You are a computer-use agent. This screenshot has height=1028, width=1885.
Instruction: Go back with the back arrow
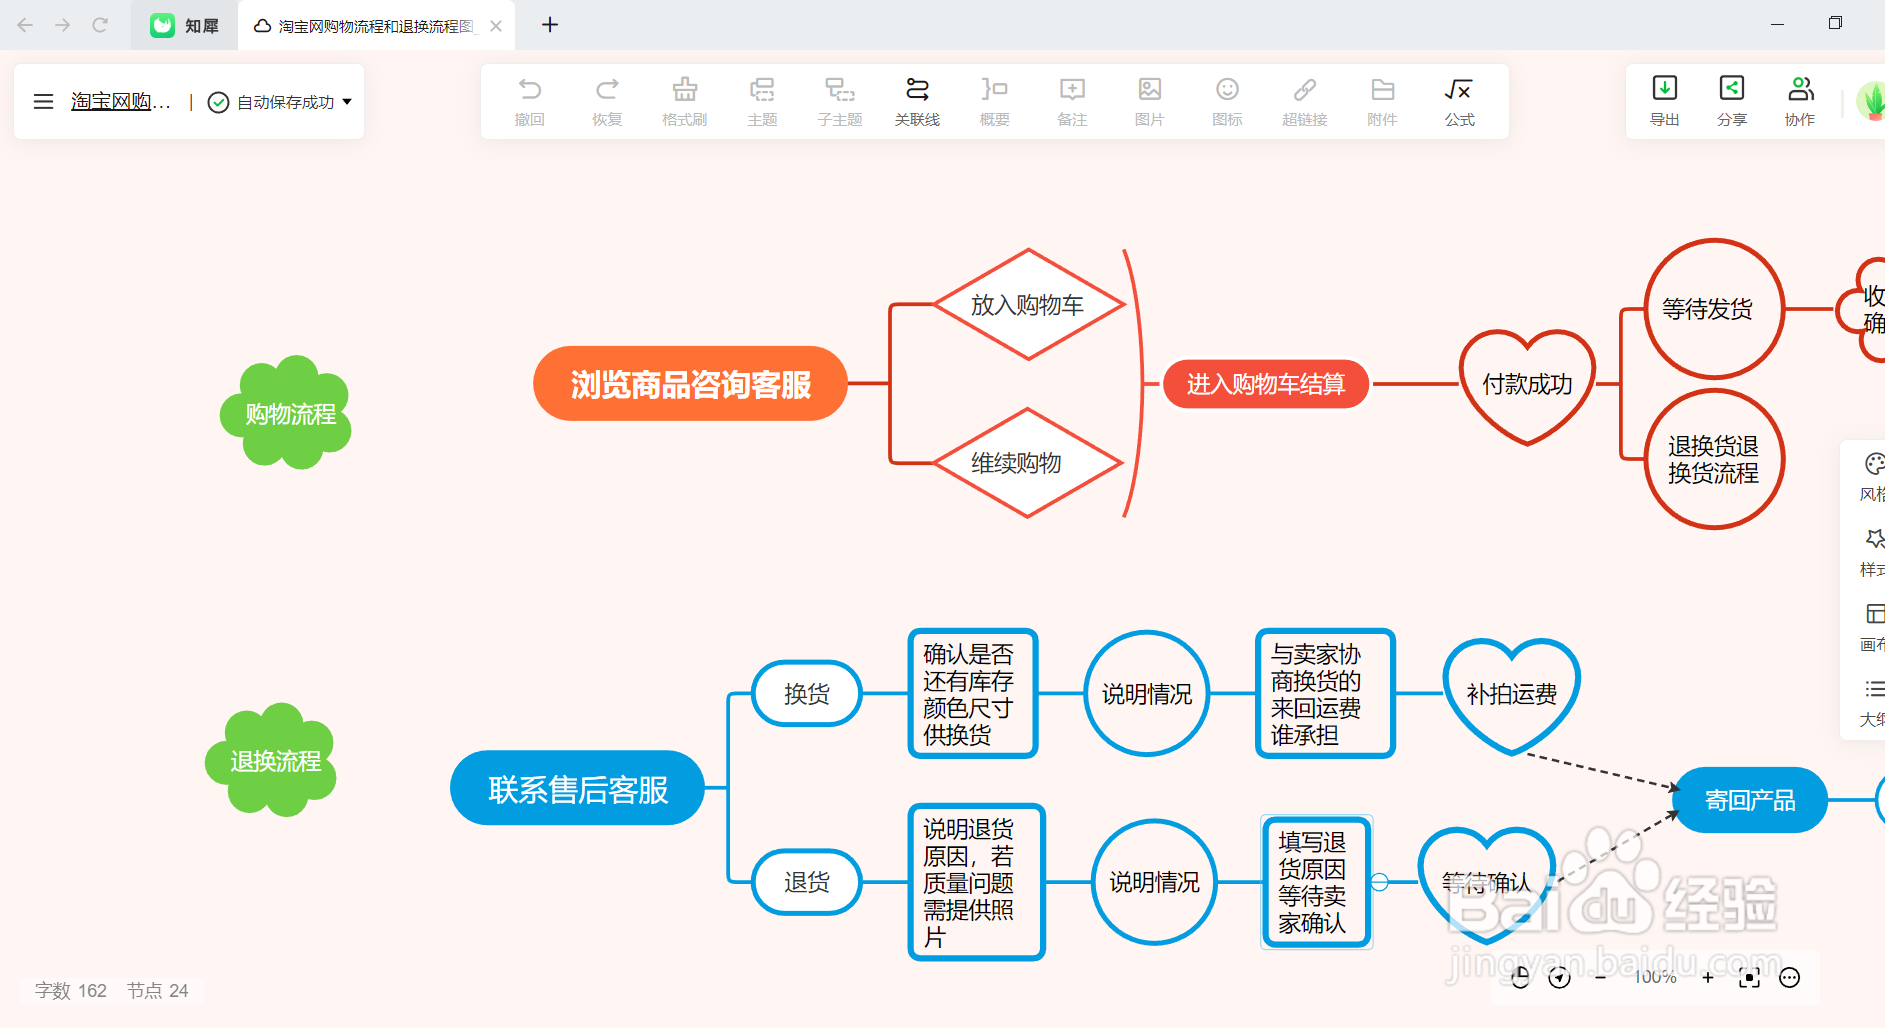tap(25, 25)
